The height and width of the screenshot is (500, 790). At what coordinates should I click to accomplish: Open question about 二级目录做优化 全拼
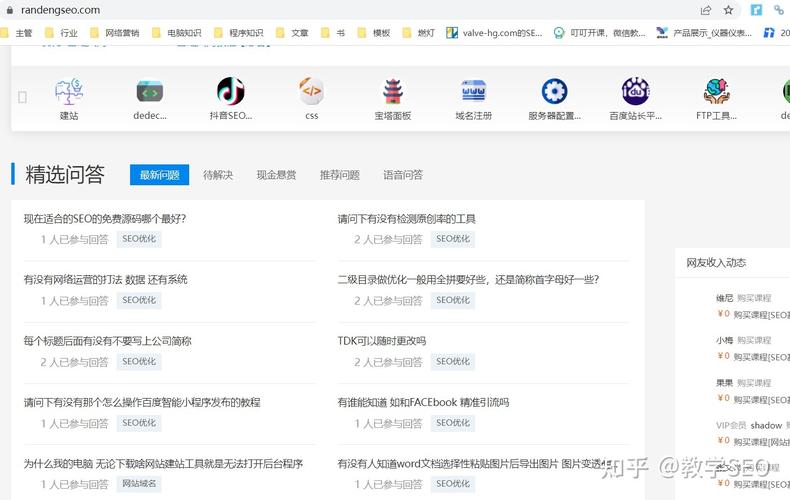click(x=468, y=280)
